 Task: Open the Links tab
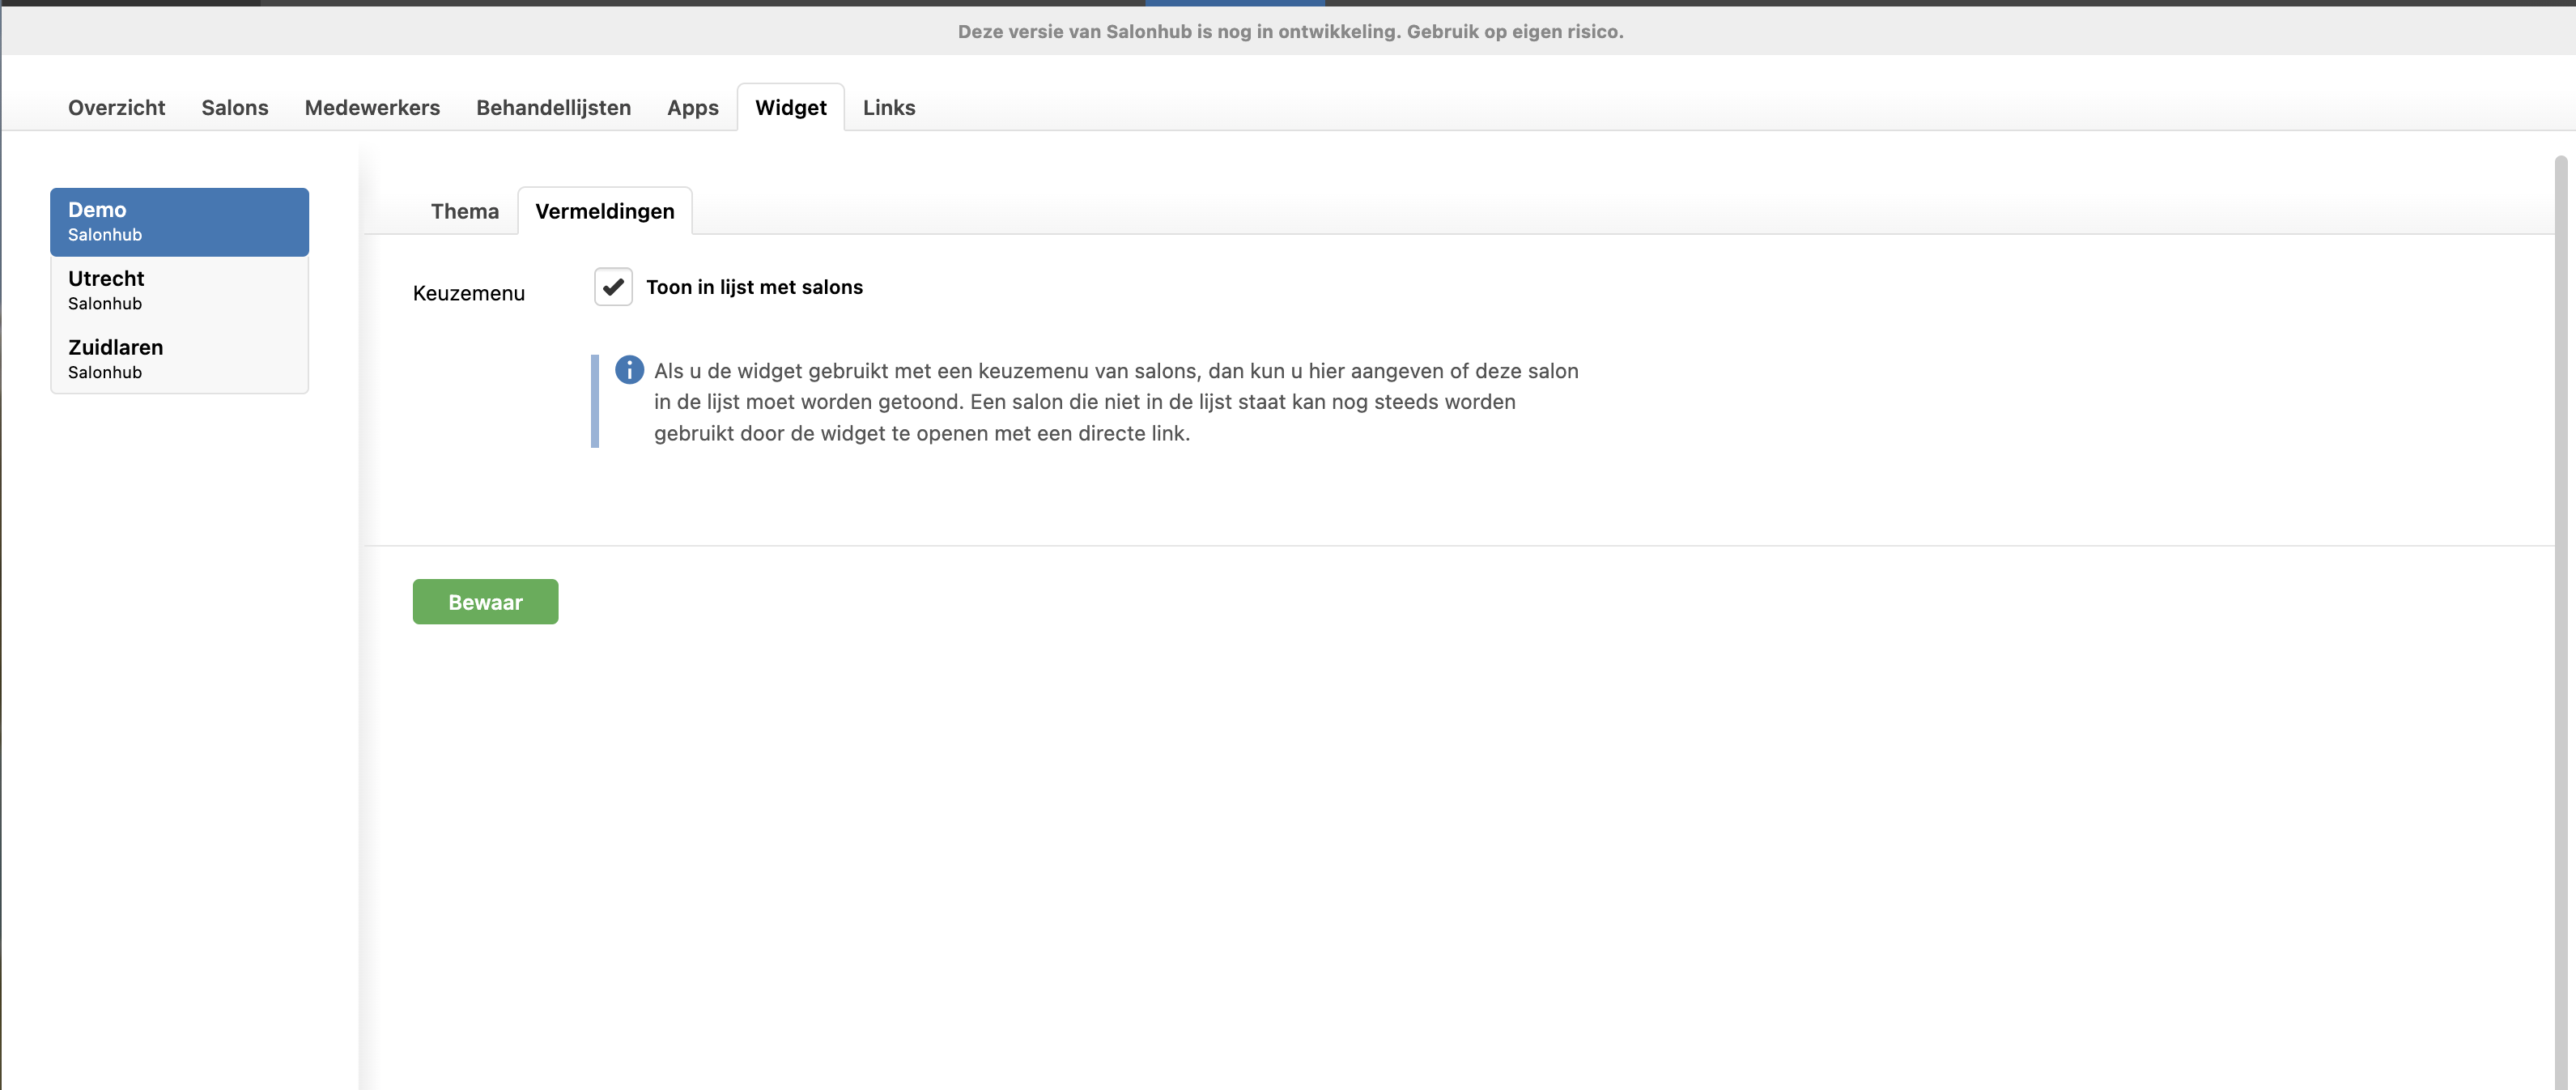888,108
